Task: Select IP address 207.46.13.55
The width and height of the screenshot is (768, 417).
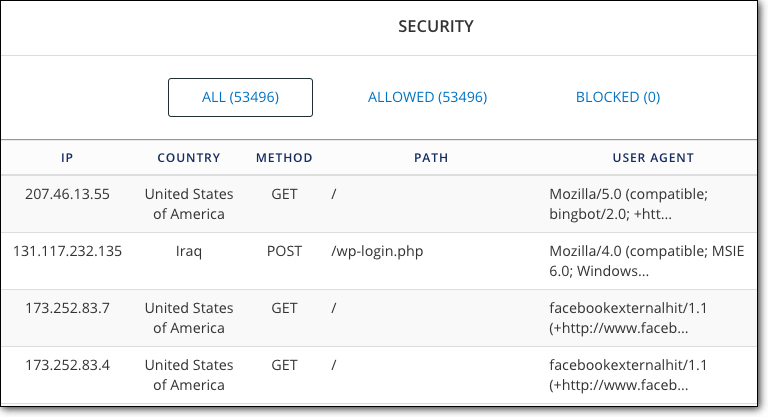Action: 67,194
